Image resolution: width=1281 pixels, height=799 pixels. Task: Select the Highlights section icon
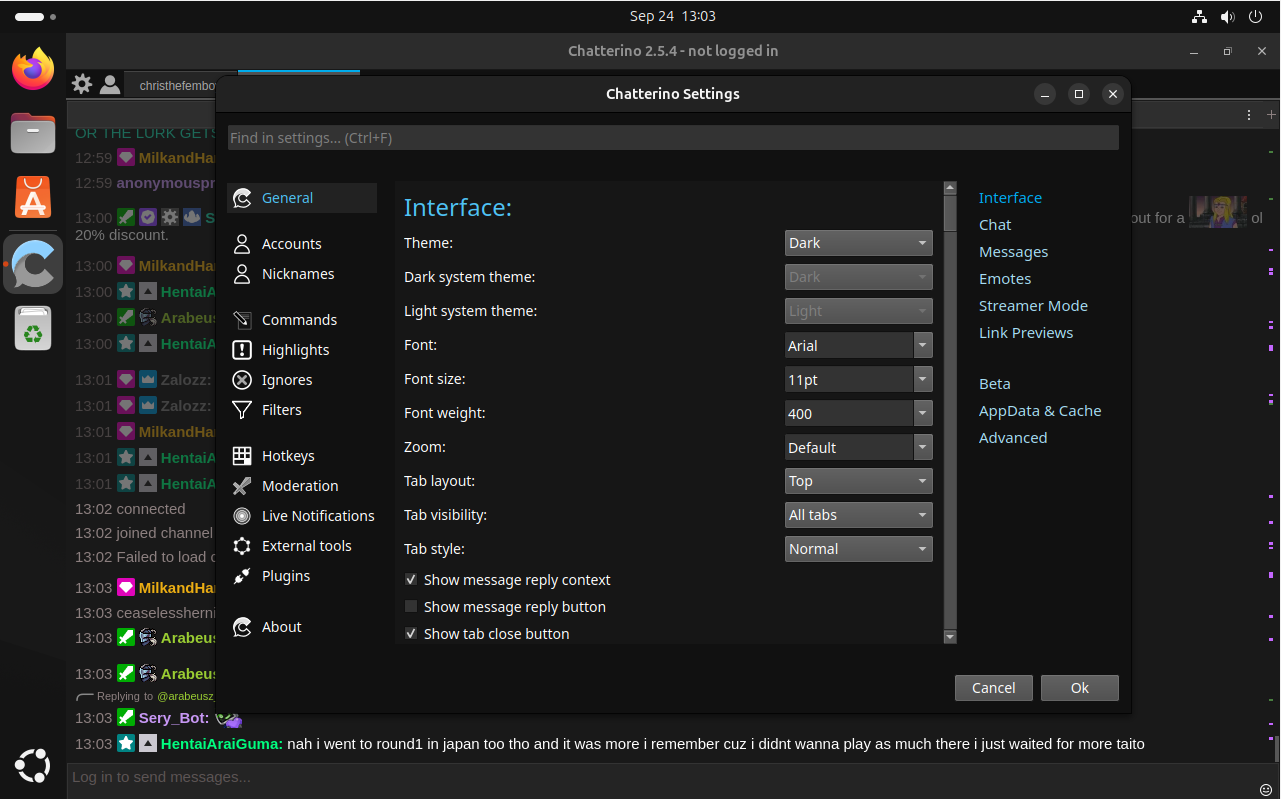point(241,349)
